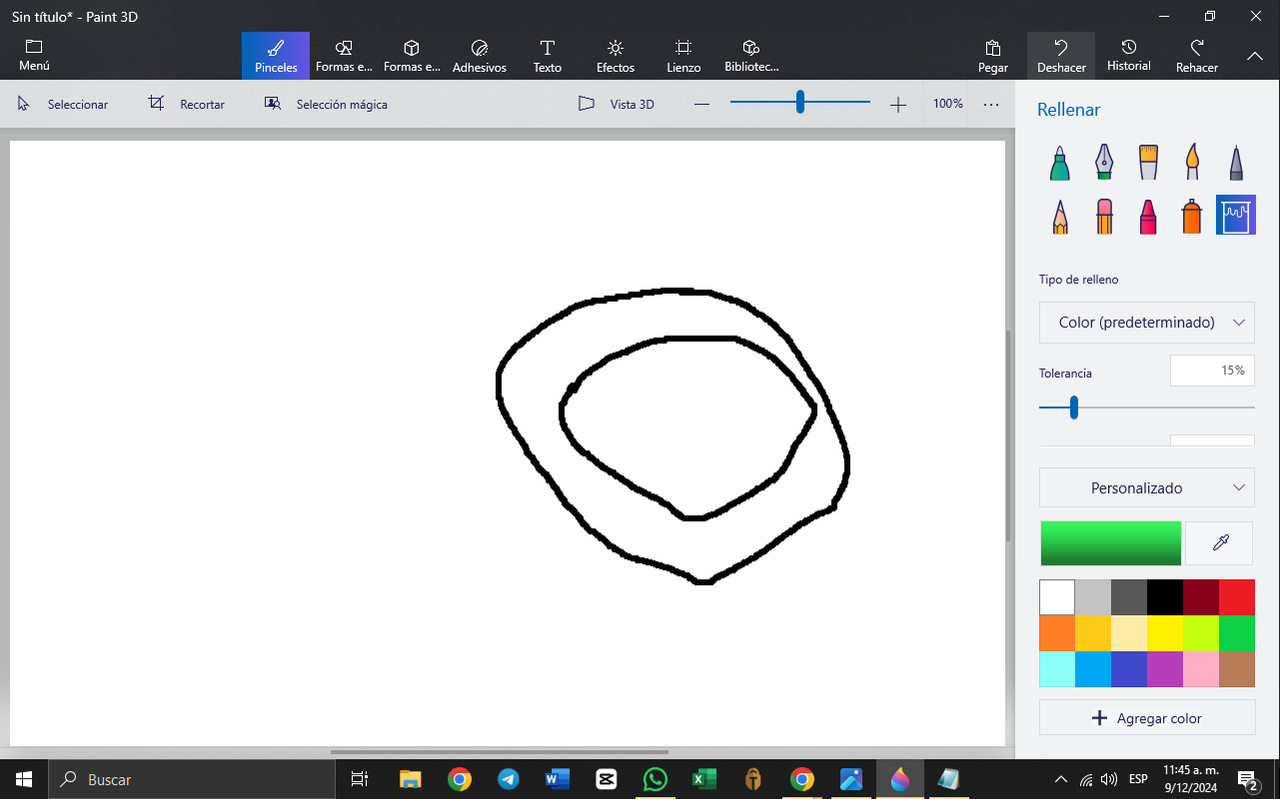The image size is (1280, 799).
Task: Open the Historial panel
Action: tap(1129, 56)
